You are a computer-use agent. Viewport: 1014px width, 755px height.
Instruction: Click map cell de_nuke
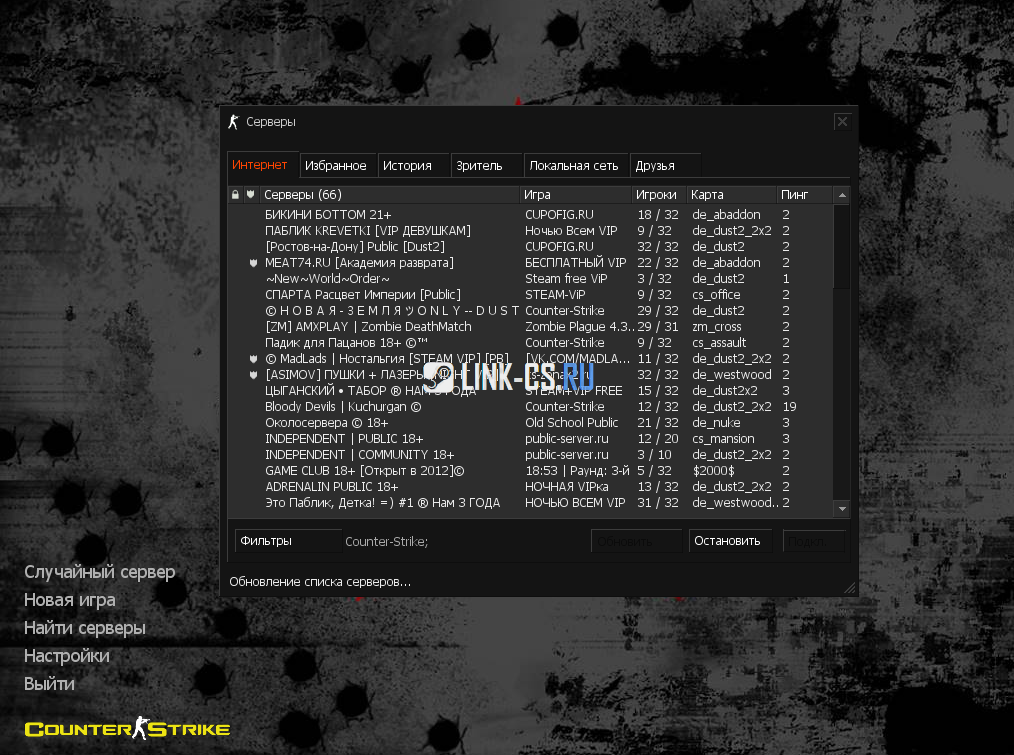tap(716, 422)
